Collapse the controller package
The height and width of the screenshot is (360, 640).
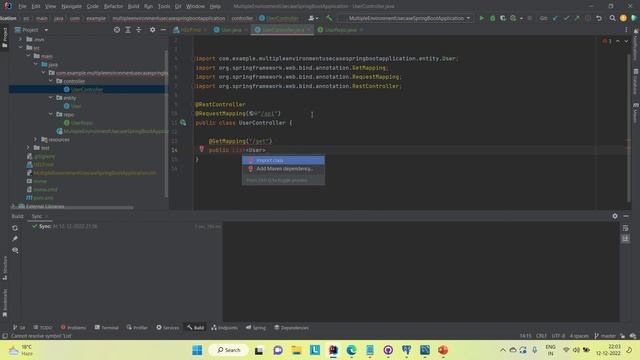51,81
